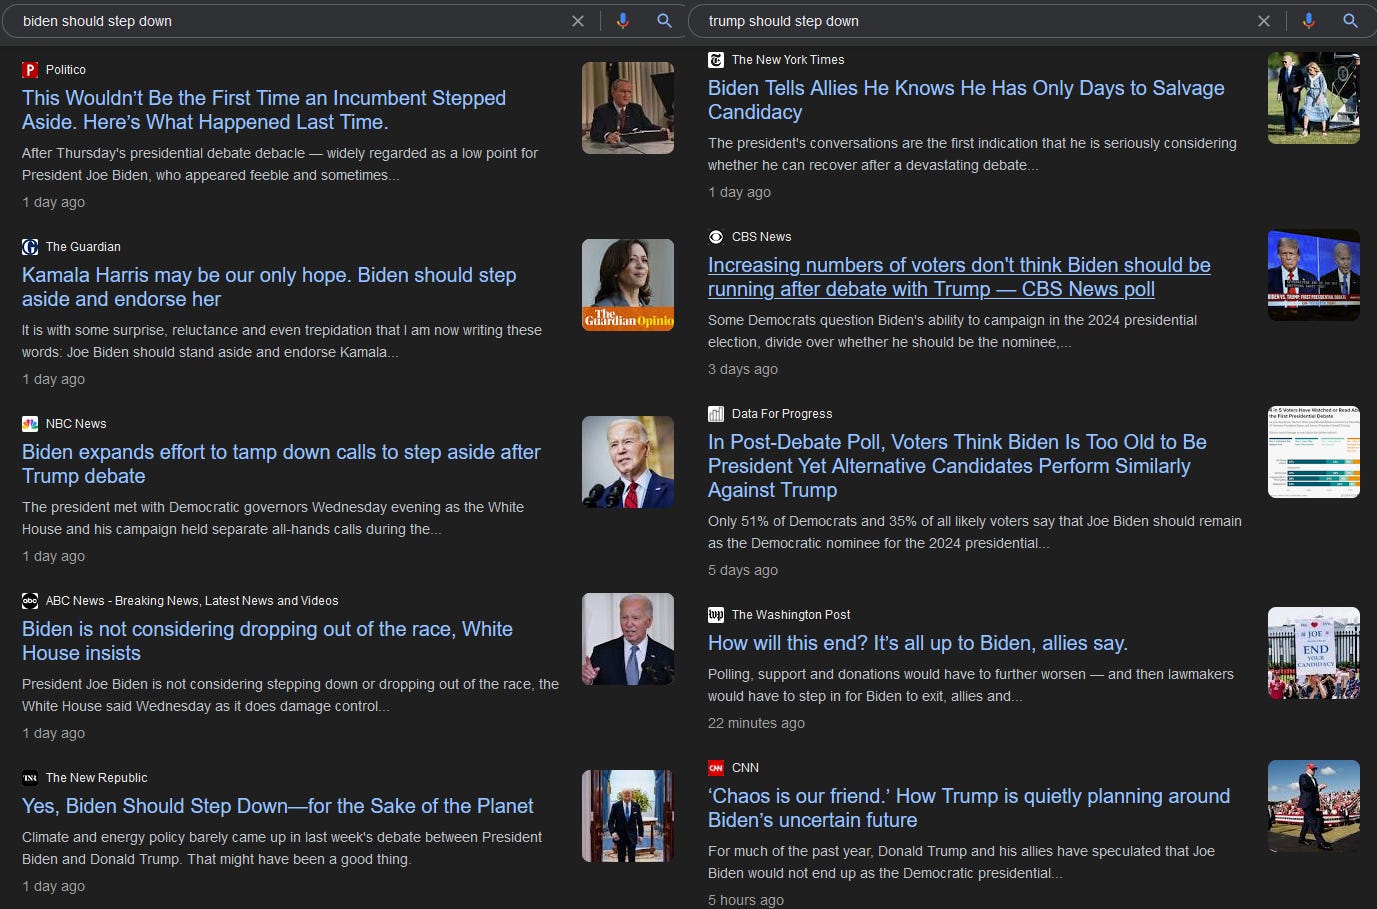Screen dimensions: 1377x909
Task: Click the CNN favicon
Action: 716,768
